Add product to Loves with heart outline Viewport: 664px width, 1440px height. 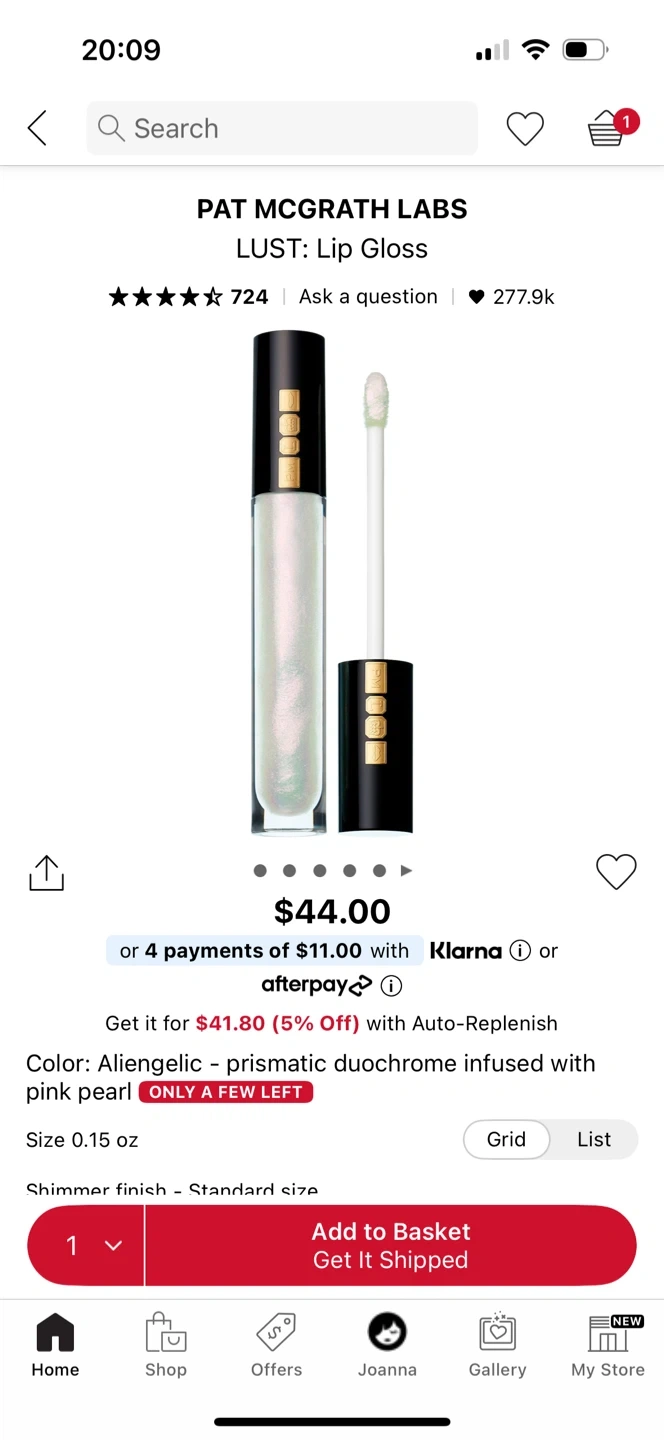[x=616, y=872]
